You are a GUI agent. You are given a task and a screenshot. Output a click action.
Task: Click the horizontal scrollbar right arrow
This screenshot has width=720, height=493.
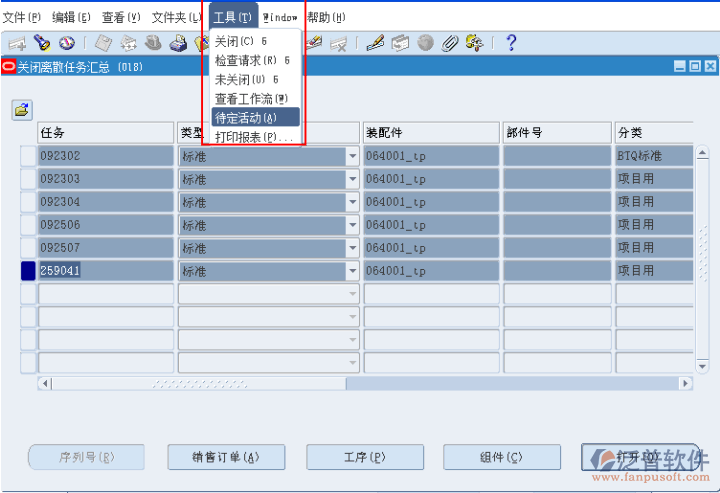(685, 383)
